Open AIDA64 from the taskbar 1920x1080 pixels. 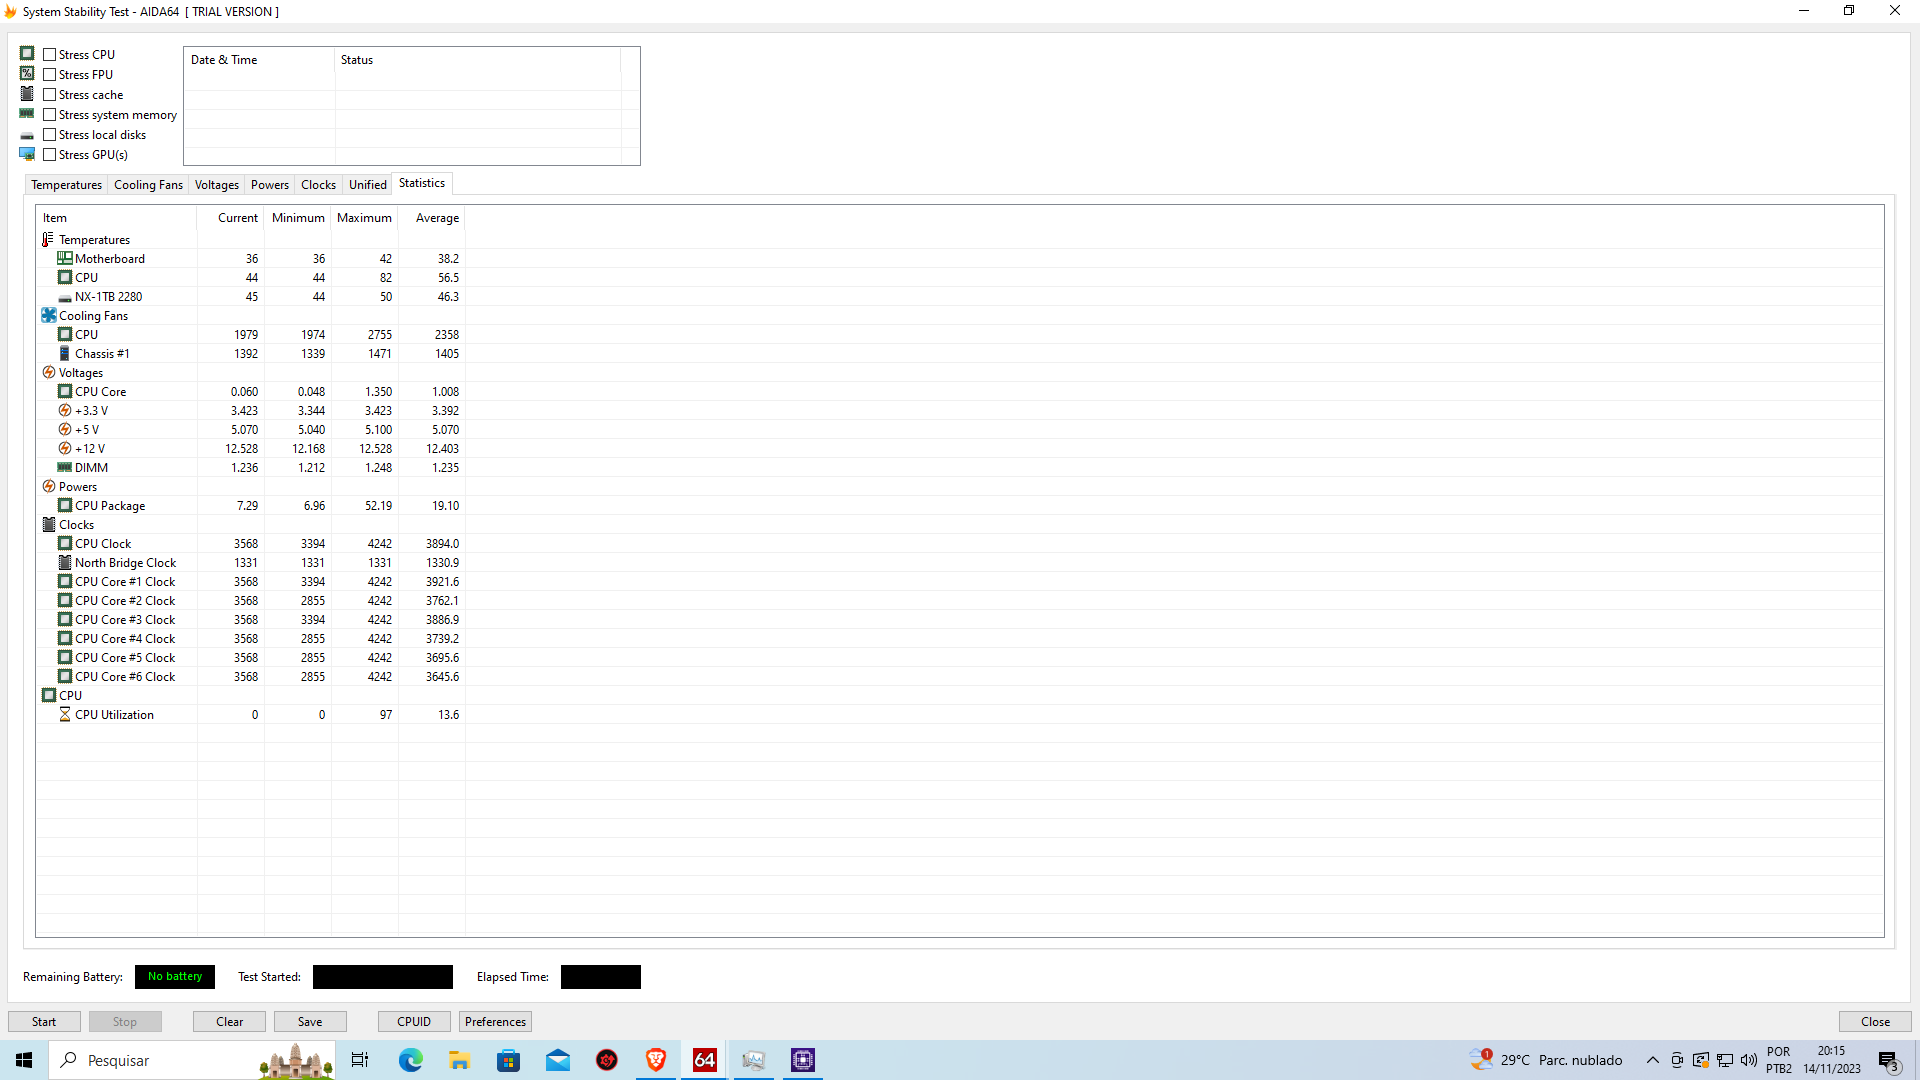[x=705, y=1060]
